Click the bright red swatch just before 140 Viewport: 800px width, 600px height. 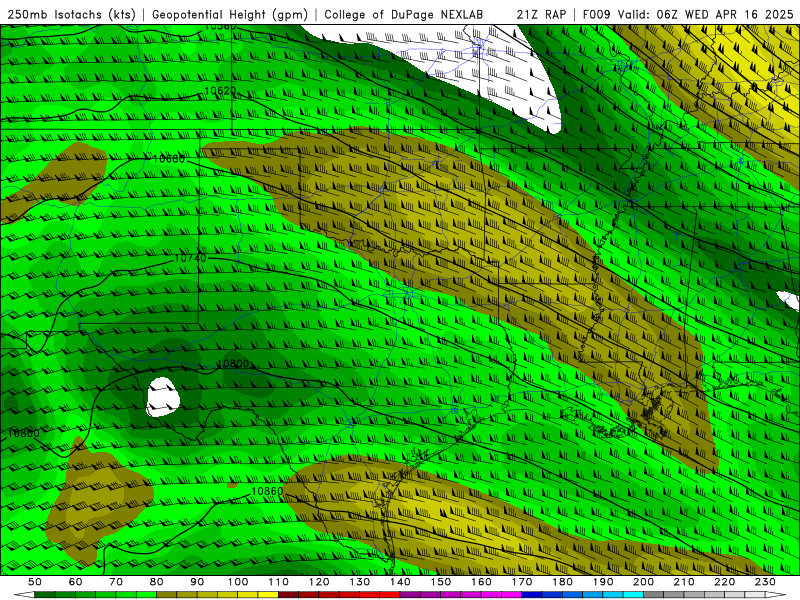click(x=390, y=595)
